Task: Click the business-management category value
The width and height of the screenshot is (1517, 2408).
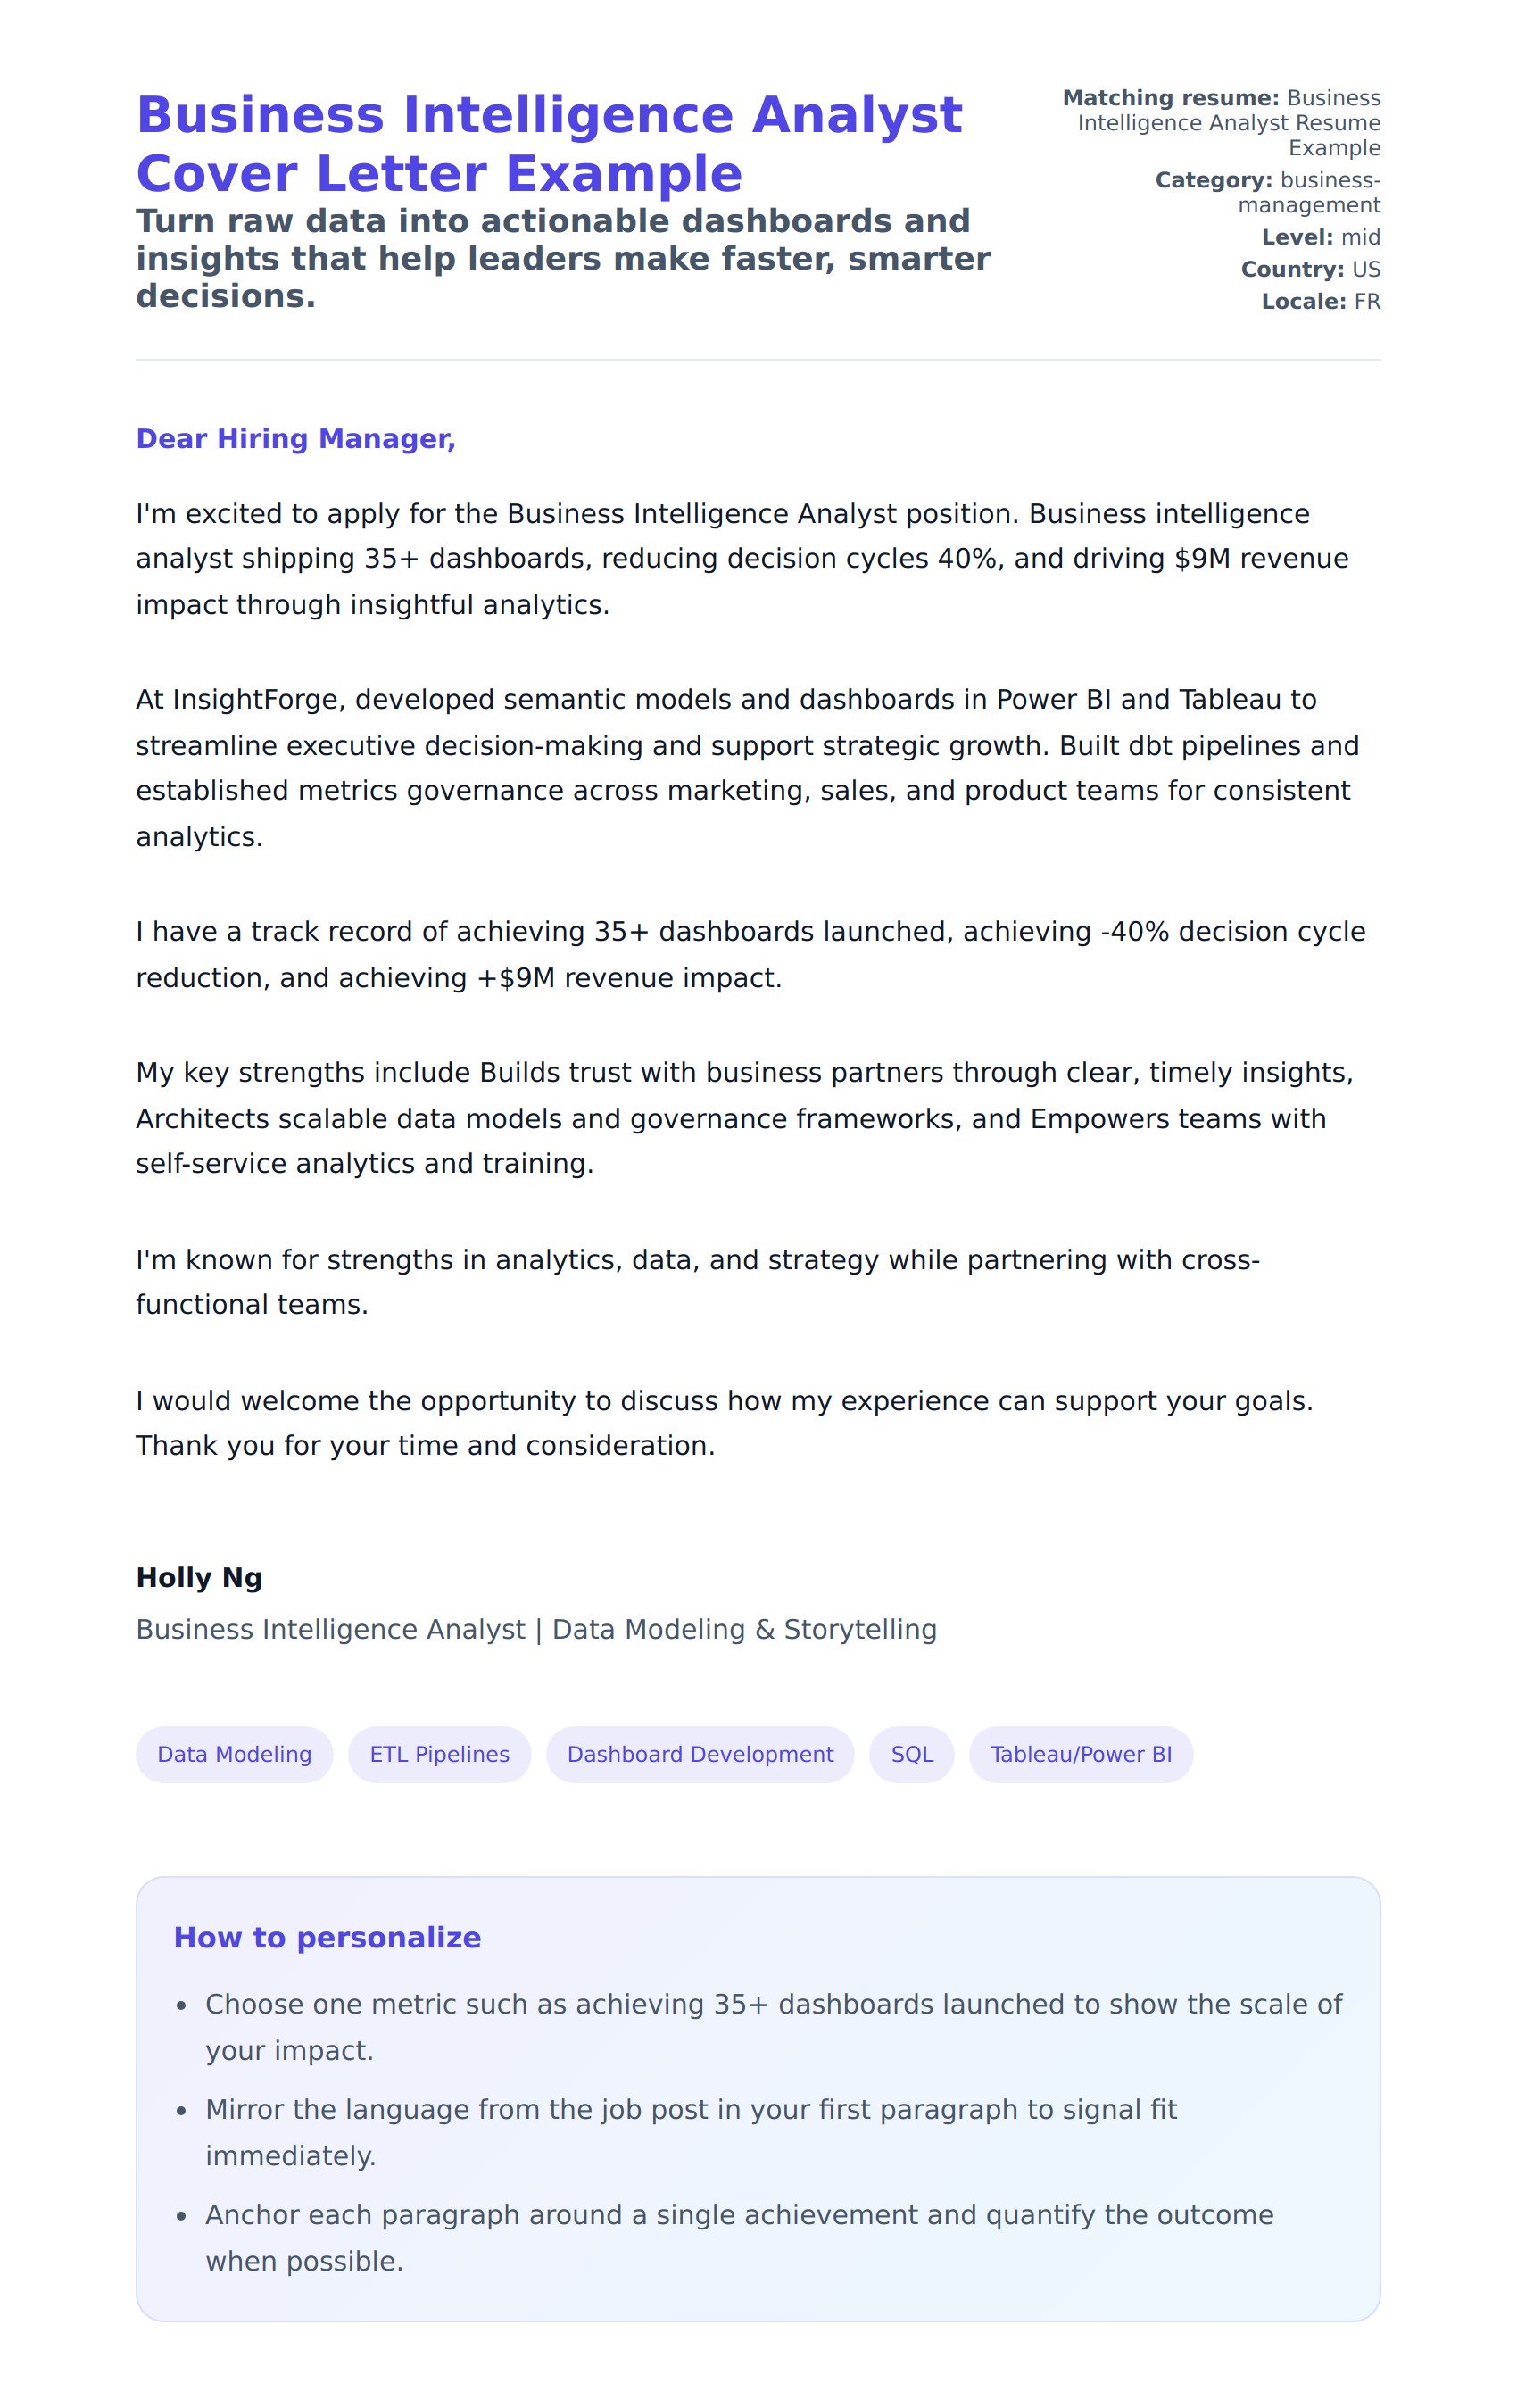Action: pos(1308,192)
